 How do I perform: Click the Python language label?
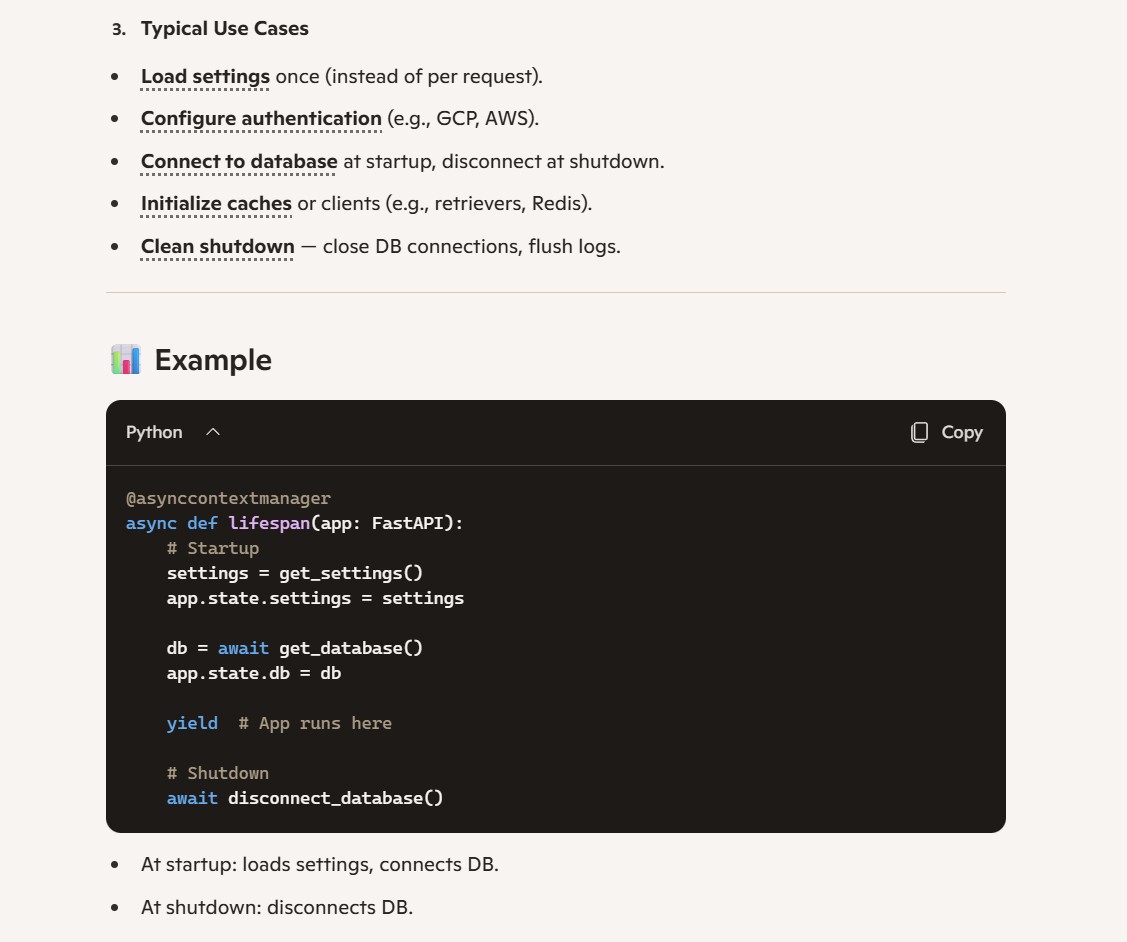154,433
